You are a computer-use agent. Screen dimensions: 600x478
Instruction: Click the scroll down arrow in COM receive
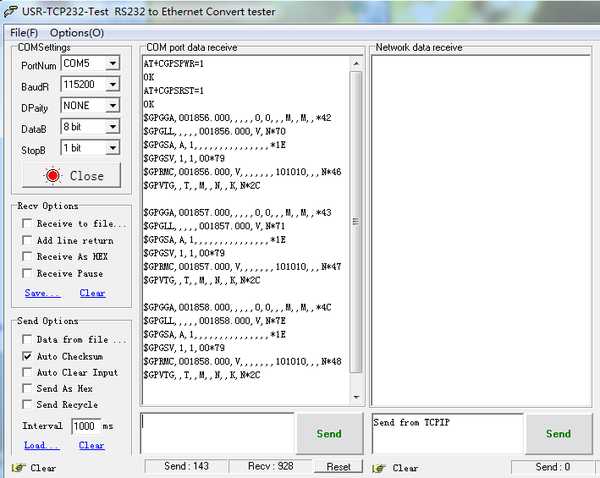coord(356,397)
